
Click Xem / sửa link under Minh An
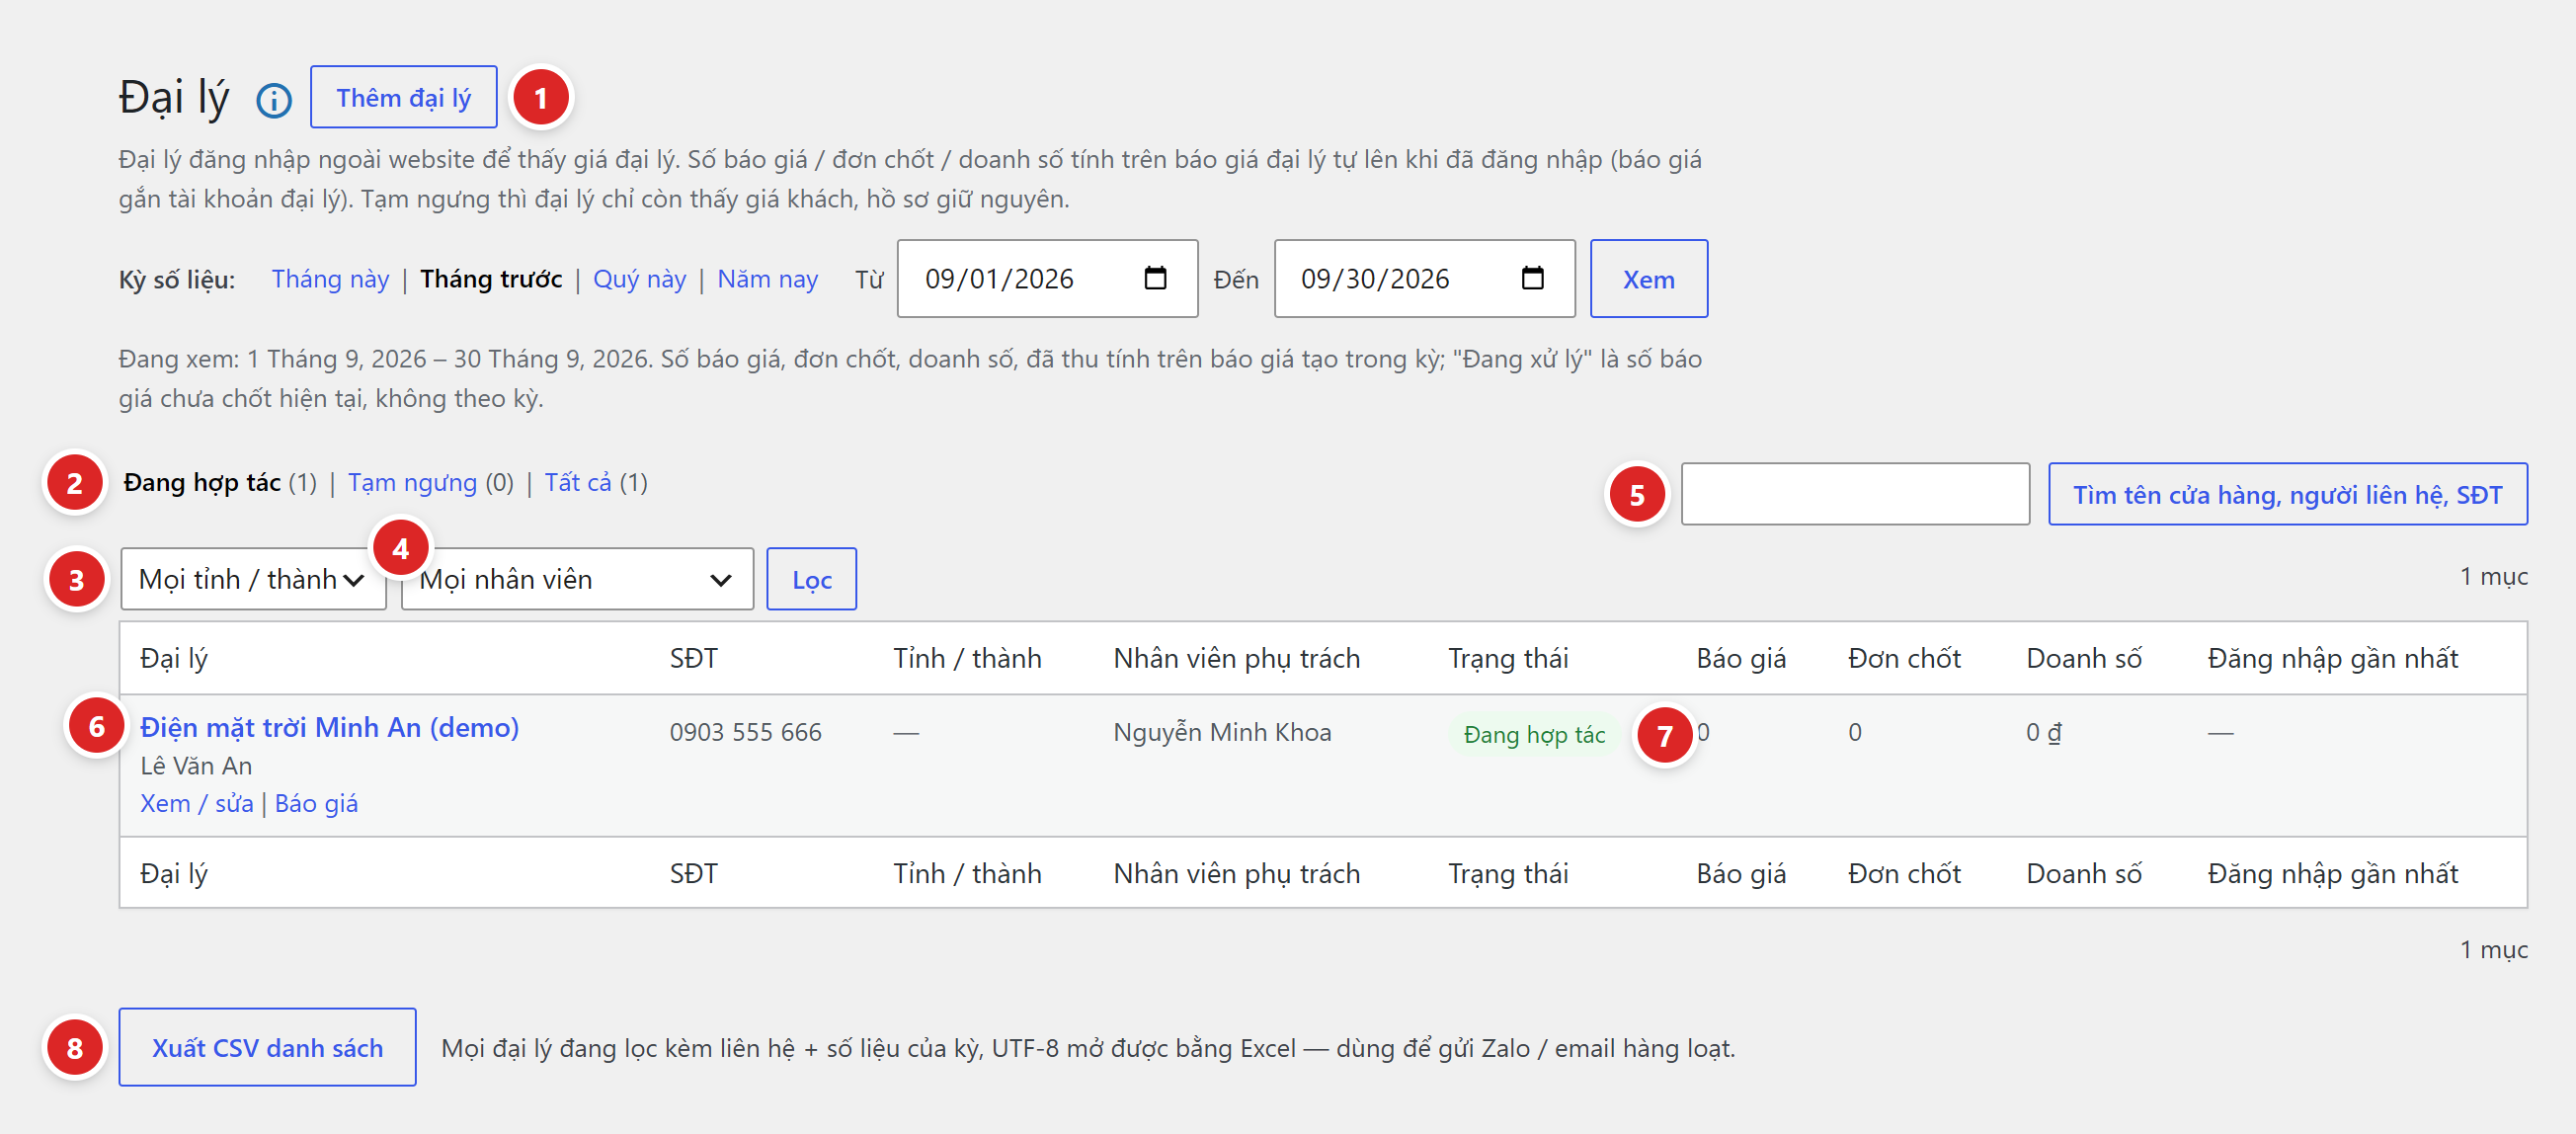click(196, 803)
